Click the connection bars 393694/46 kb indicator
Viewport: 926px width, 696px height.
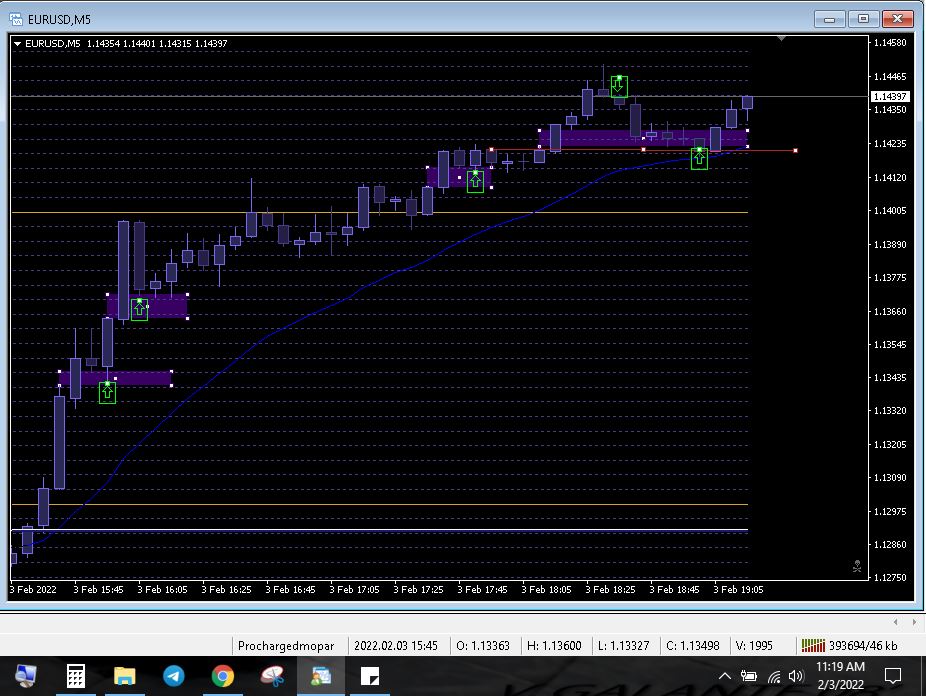click(849, 646)
